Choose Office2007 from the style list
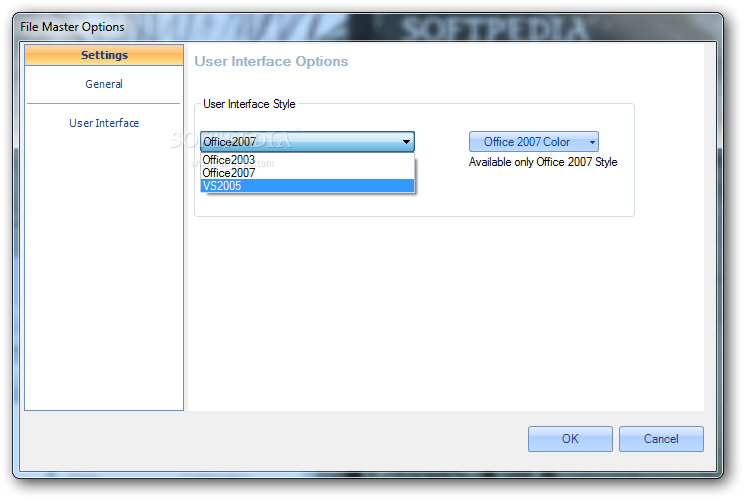The height and width of the screenshot is (499, 744). (307, 173)
